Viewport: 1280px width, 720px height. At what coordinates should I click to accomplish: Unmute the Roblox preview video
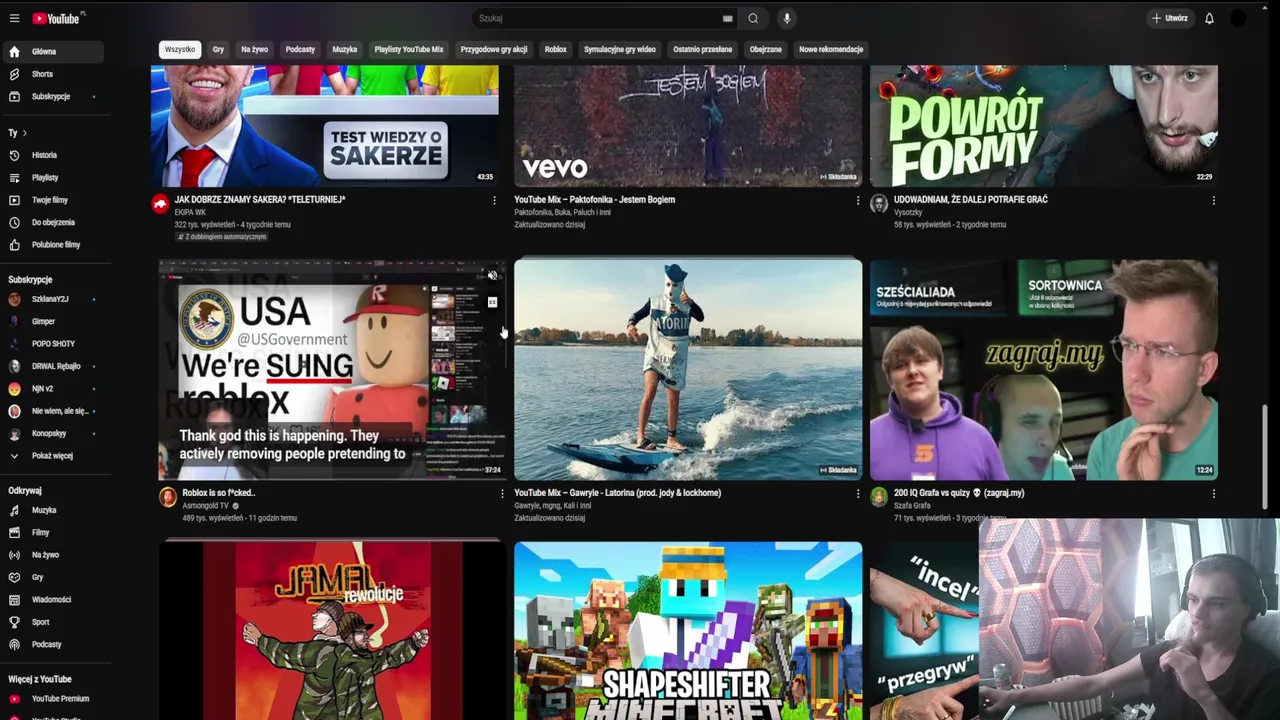point(492,276)
